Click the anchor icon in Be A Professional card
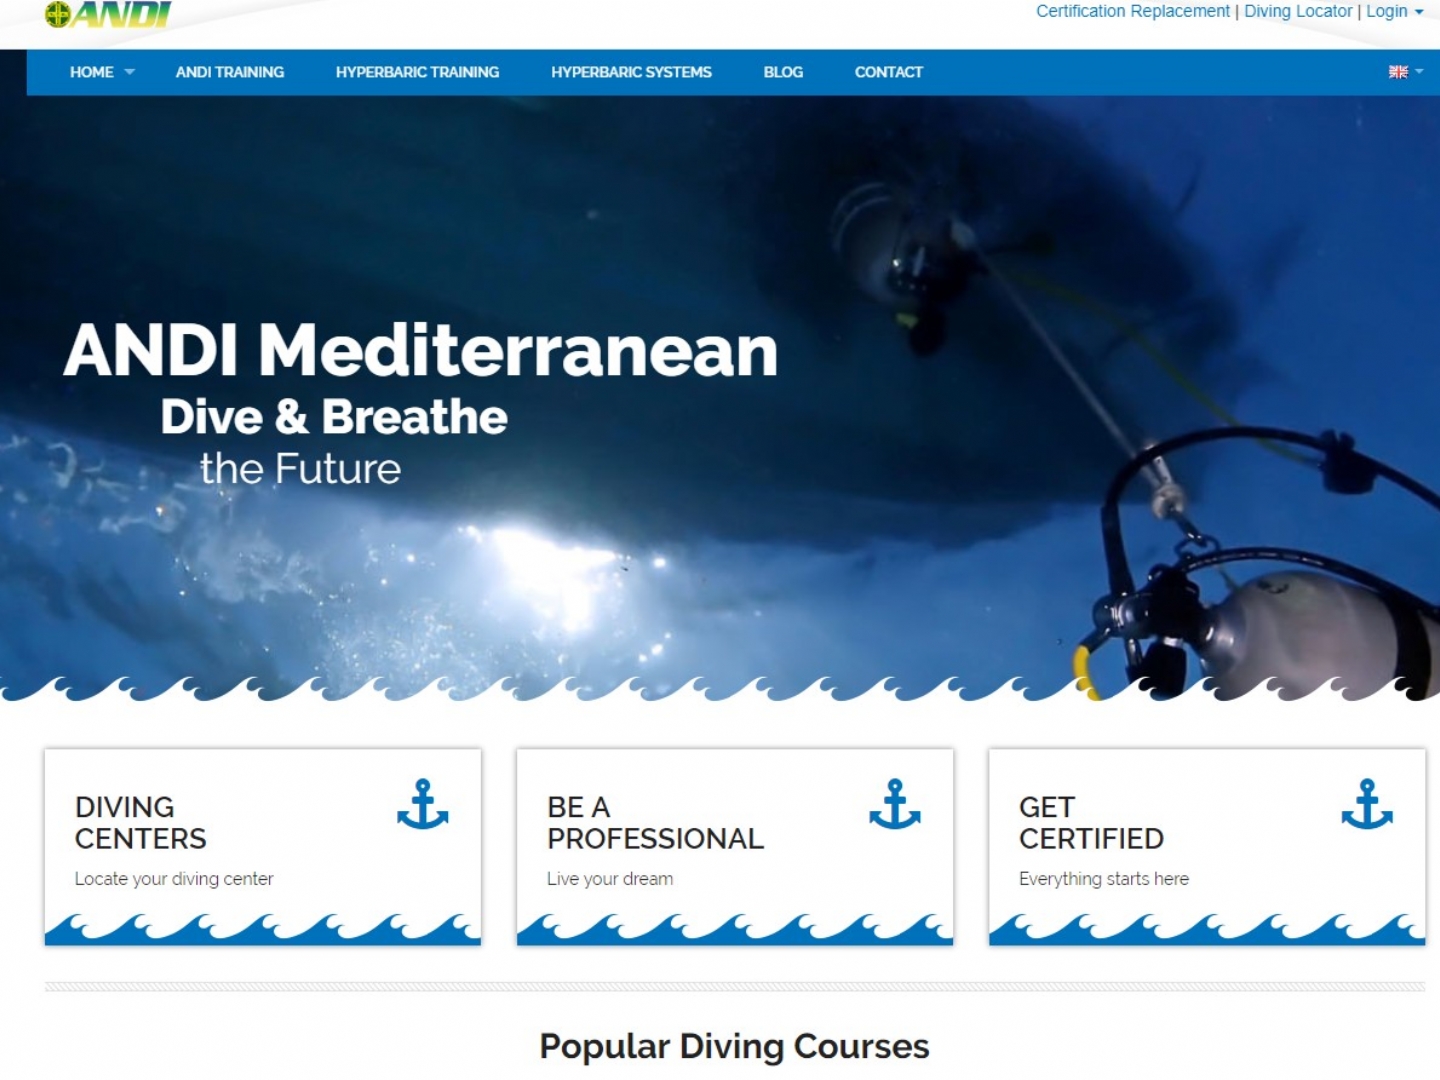 [x=895, y=804]
